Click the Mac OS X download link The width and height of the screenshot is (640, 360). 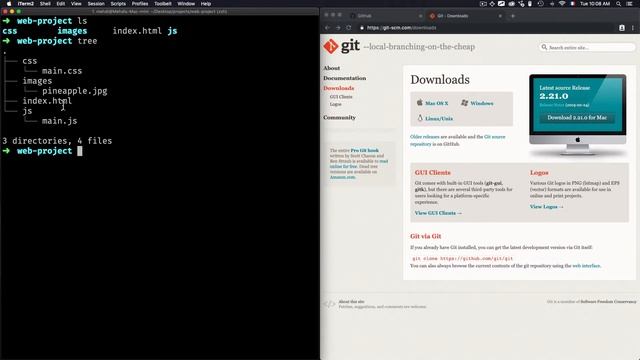coord(436,103)
